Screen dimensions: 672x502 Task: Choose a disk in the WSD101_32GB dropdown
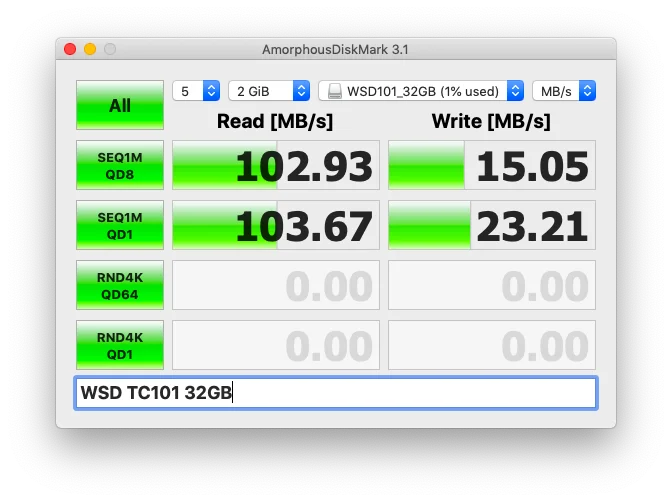(x=421, y=91)
